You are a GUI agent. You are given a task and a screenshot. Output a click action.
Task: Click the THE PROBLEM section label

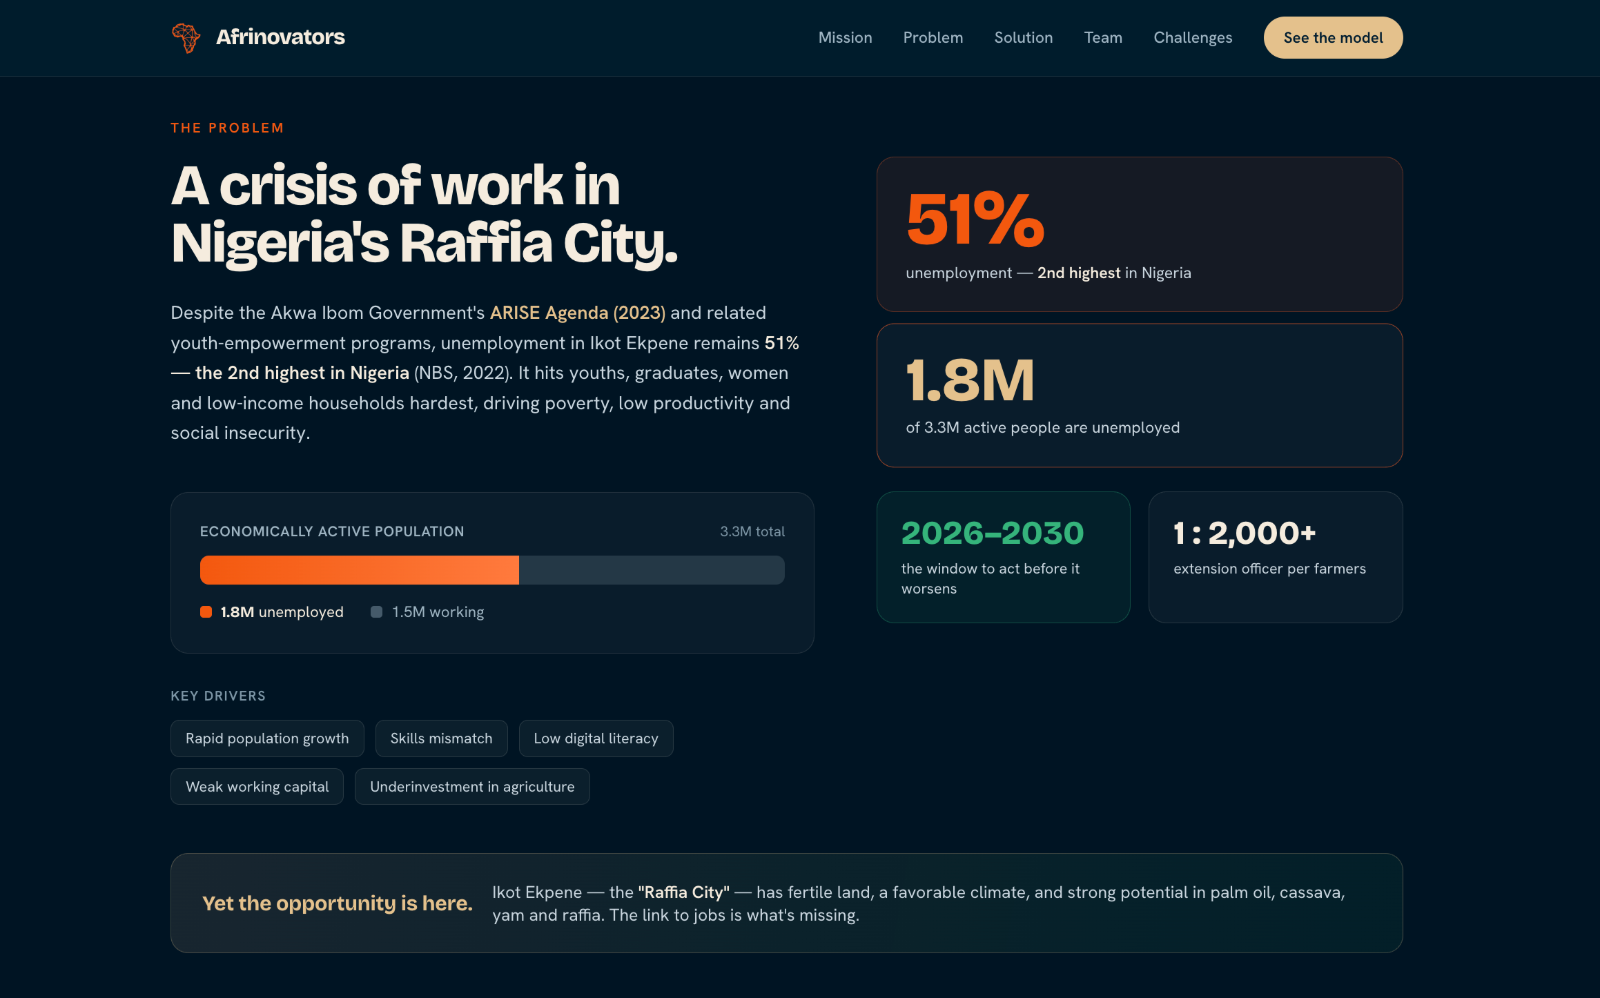(x=227, y=128)
